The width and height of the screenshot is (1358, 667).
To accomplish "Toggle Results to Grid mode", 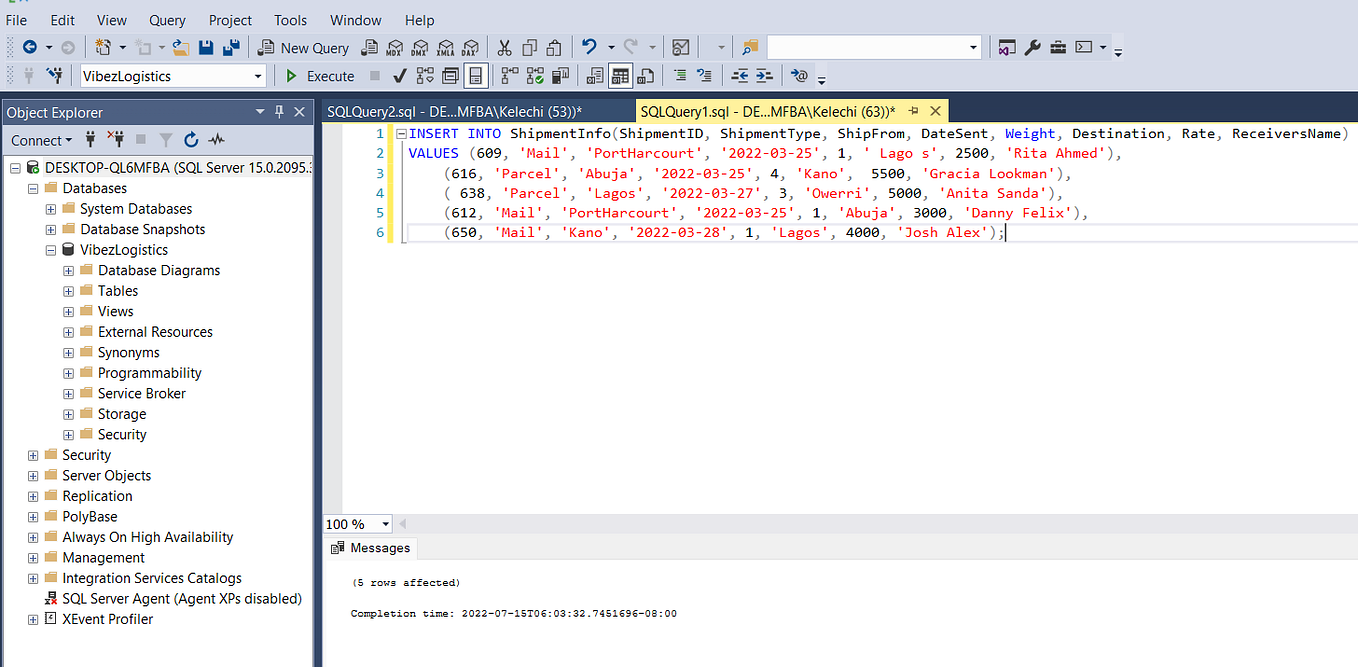I will [x=620, y=75].
